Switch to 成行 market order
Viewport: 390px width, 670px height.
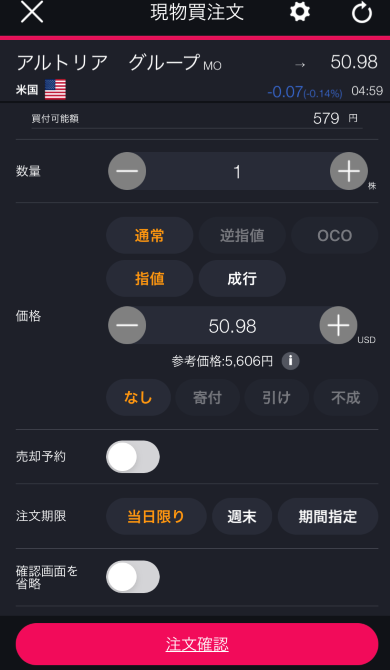[242, 279]
